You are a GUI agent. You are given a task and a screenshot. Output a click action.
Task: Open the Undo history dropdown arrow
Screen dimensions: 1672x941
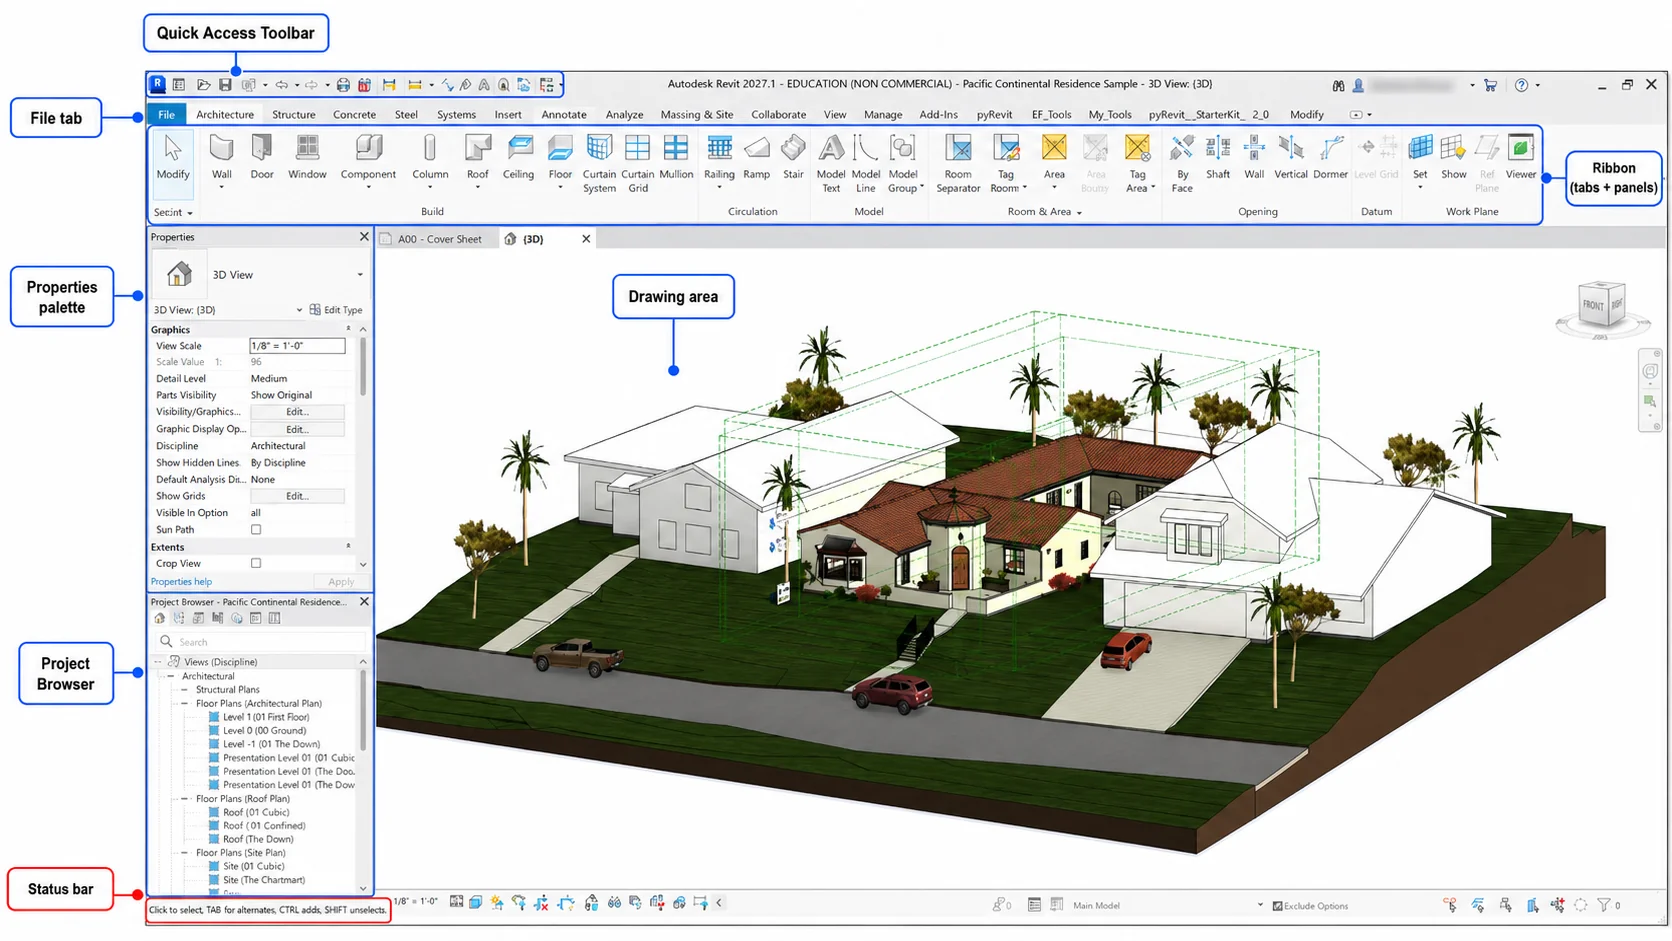[x=297, y=85]
